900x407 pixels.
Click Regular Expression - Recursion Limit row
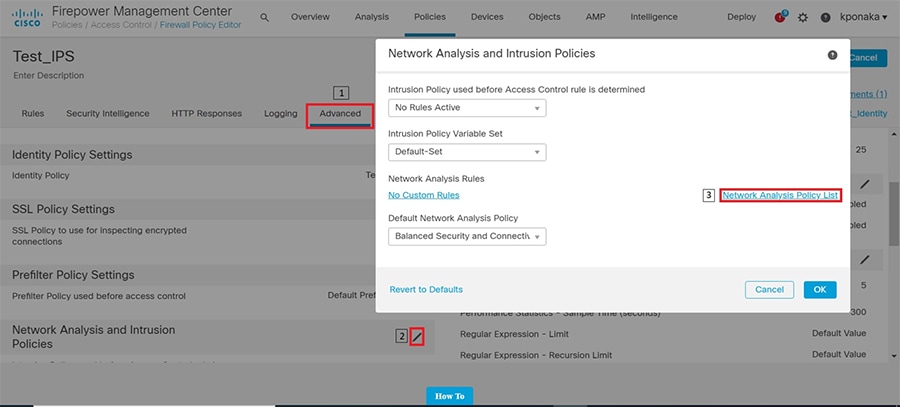pos(663,355)
